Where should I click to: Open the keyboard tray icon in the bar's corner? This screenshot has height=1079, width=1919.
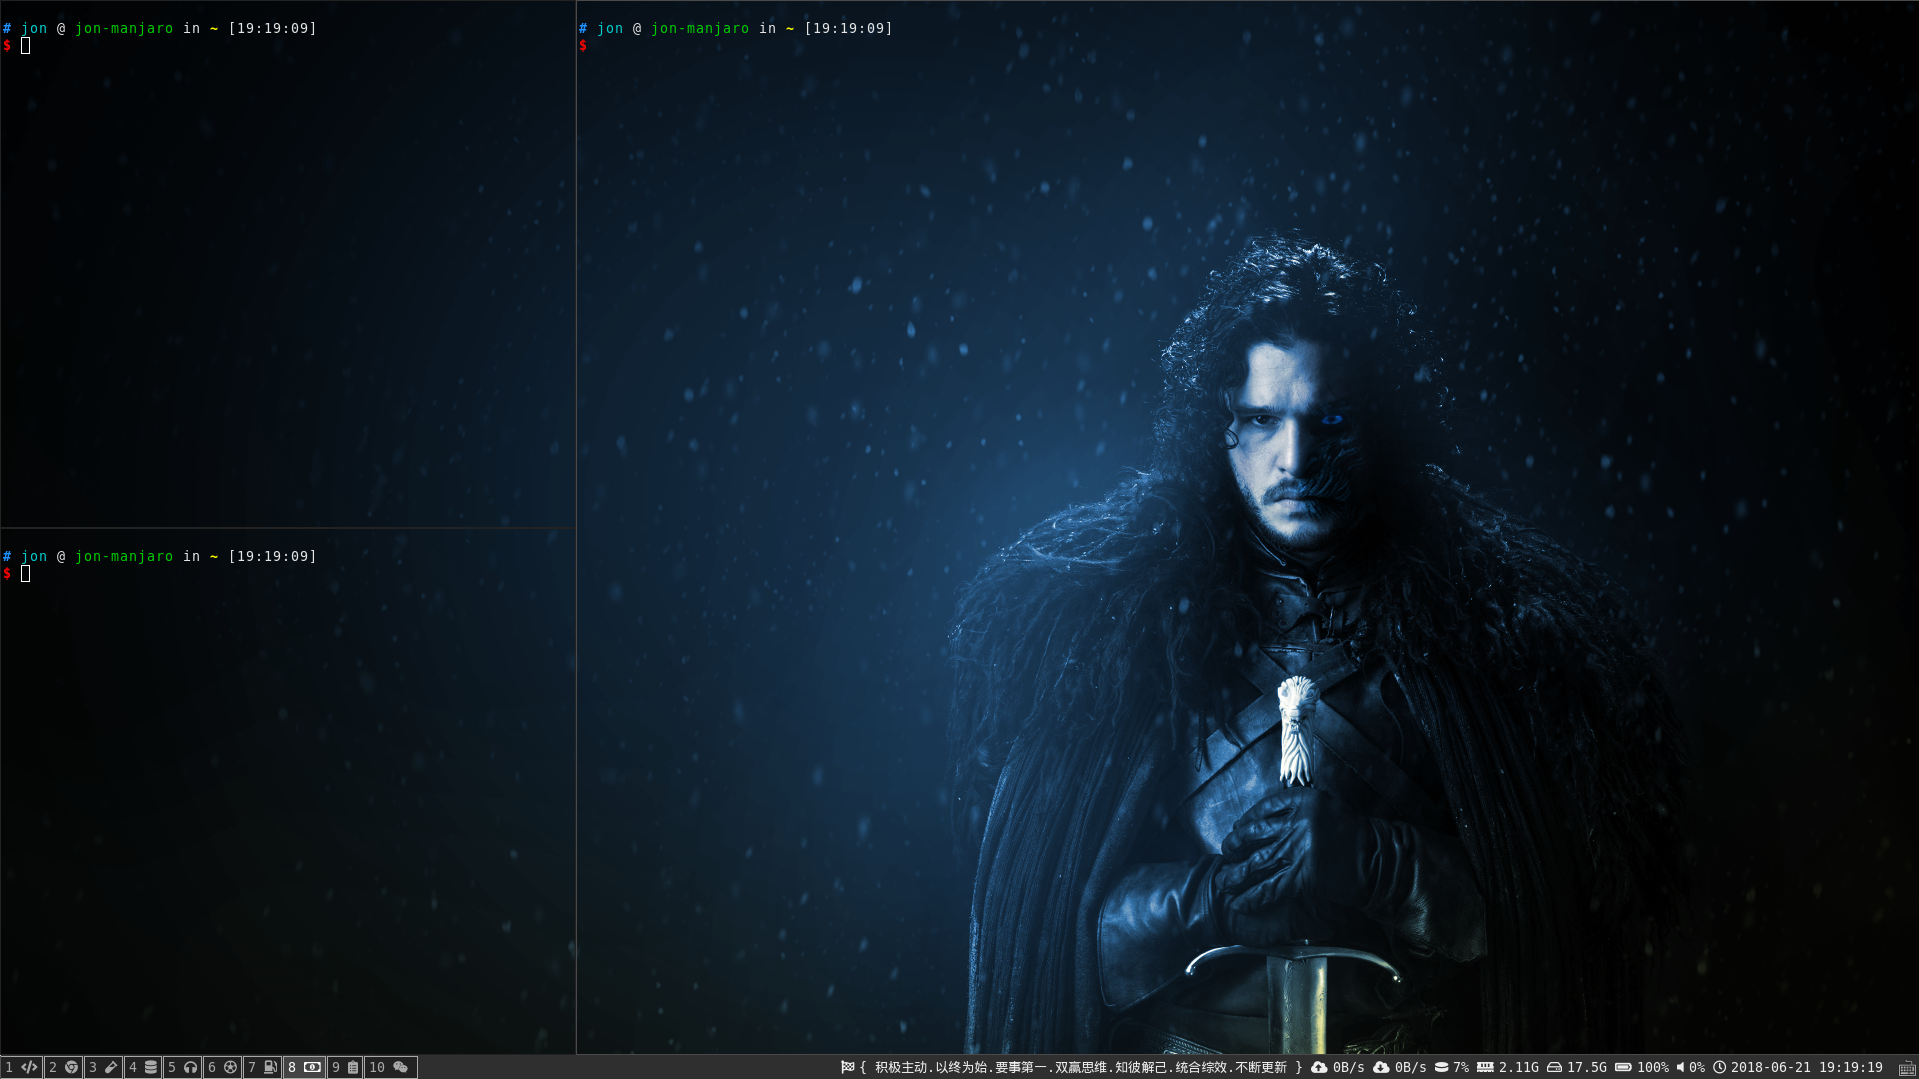click(1907, 1068)
